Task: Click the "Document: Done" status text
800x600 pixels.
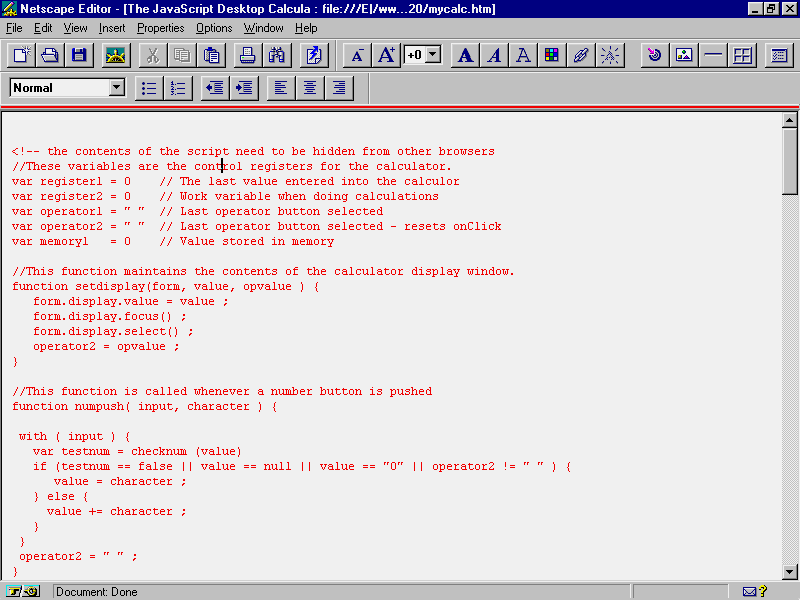Action: pyautogui.click(x=96, y=592)
